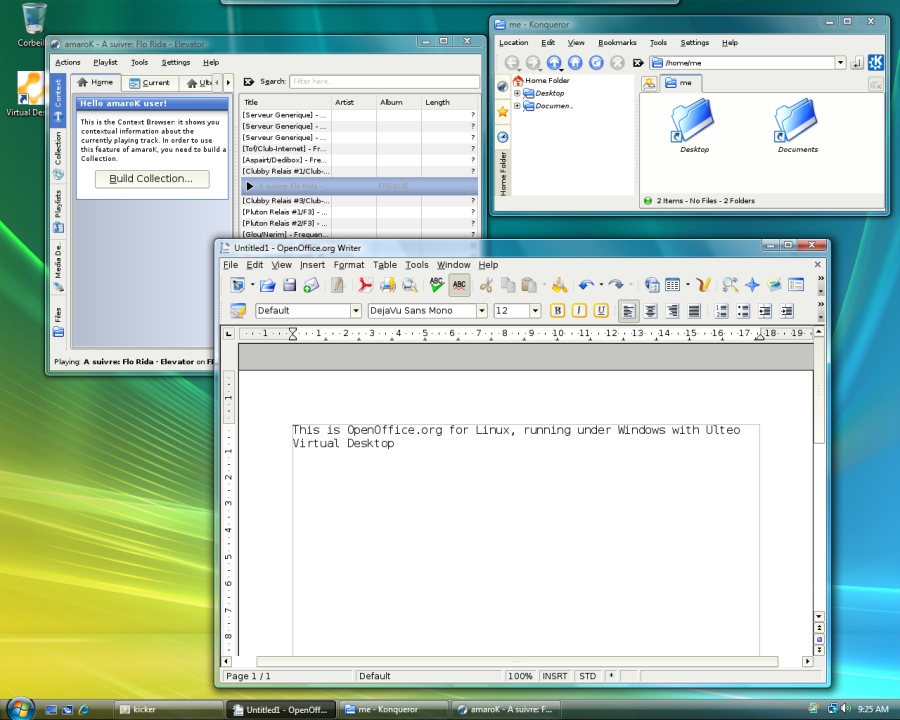Click the amaroK taskbar button
Viewport: 900px width, 720px height.
click(x=506, y=709)
